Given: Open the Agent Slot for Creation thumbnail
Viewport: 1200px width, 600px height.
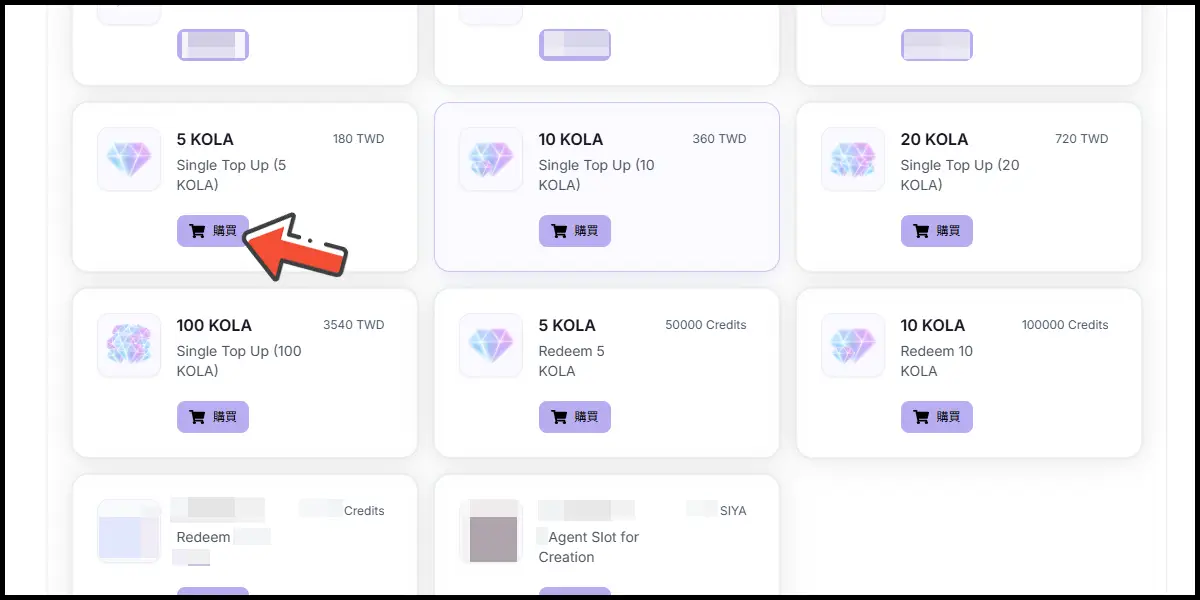Looking at the screenshot, I should pos(491,531).
